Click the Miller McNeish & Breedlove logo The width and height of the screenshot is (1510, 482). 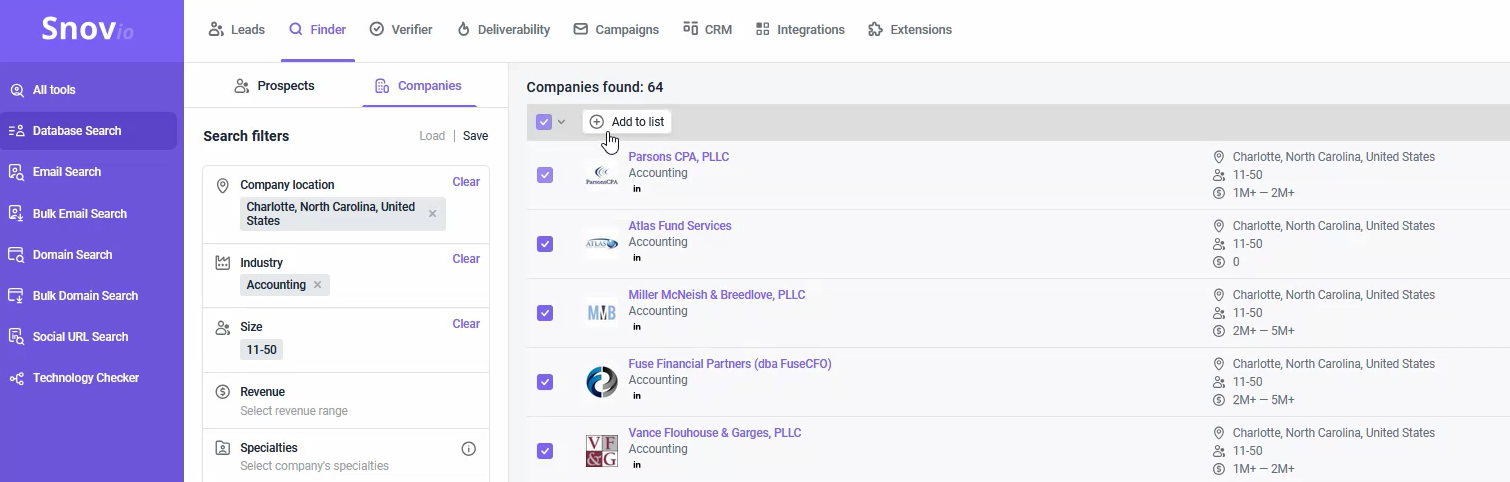coord(602,313)
